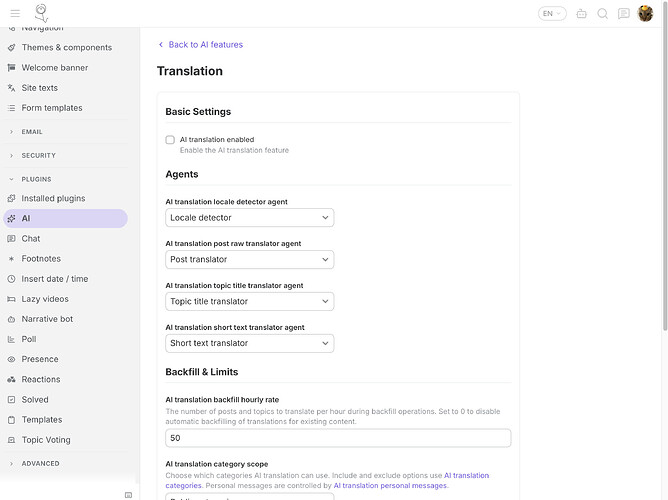
Task: Open the Locale detector agent dropdown
Action: pyautogui.click(x=250, y=218)
